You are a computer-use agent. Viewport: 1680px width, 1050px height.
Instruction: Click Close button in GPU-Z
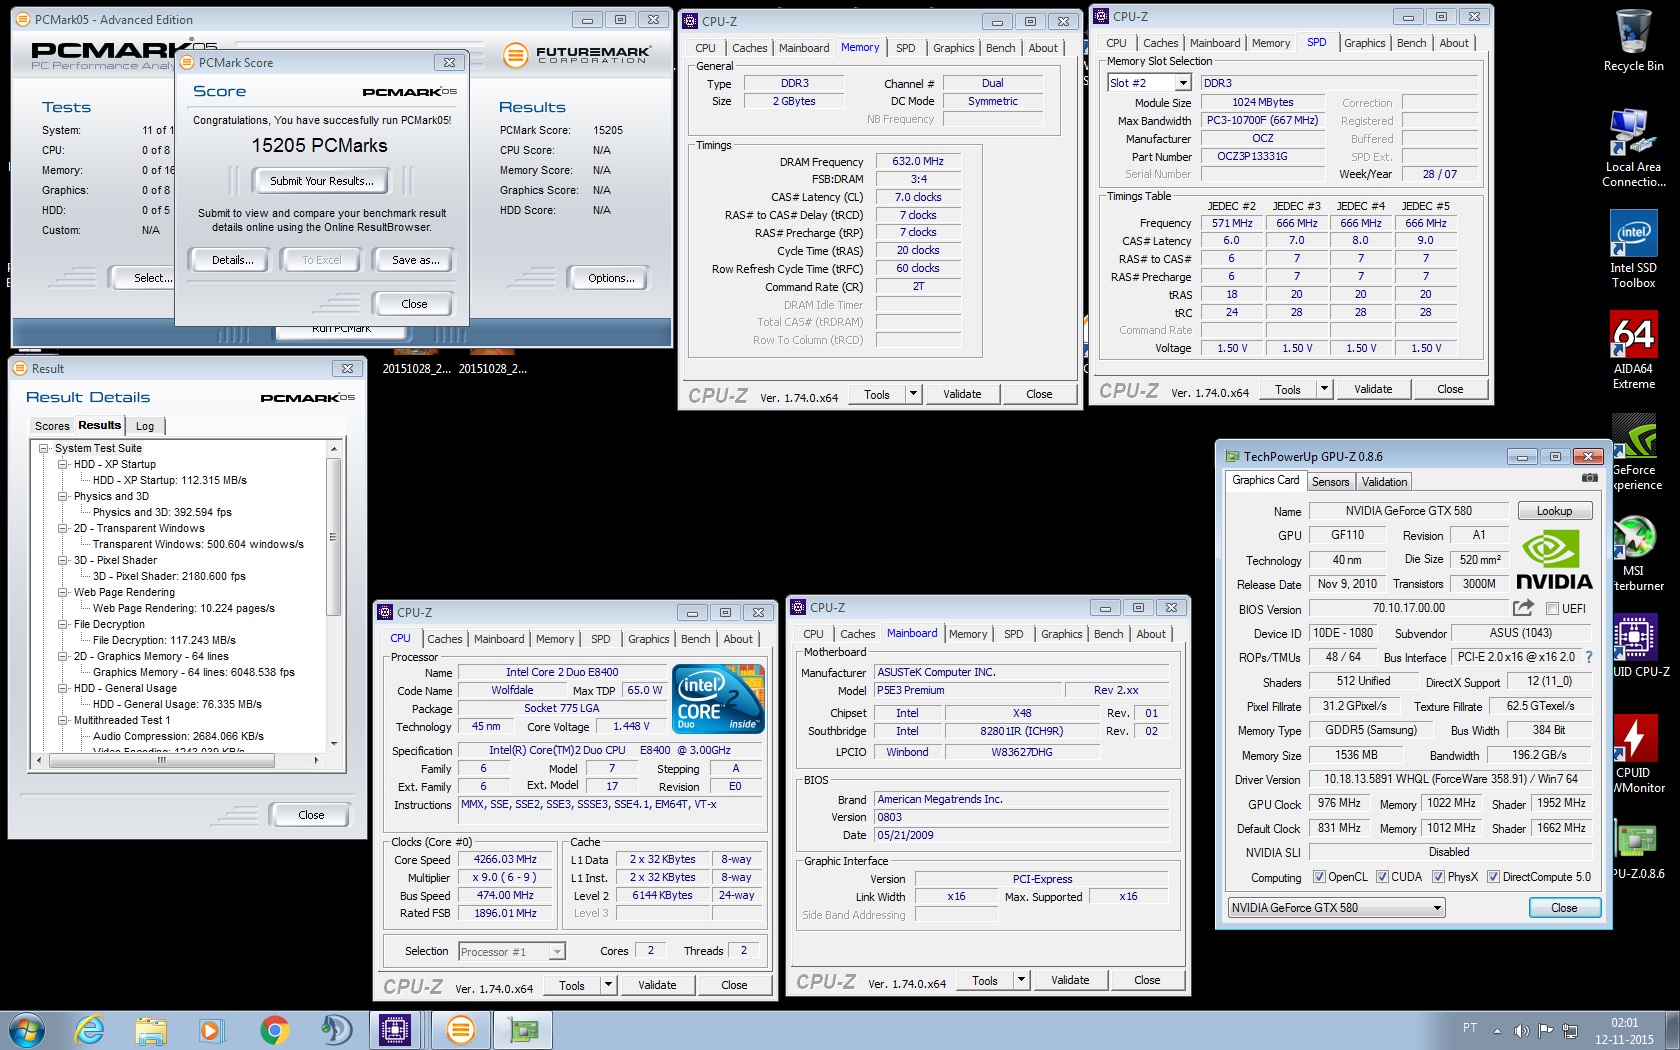click(1564, 908)
